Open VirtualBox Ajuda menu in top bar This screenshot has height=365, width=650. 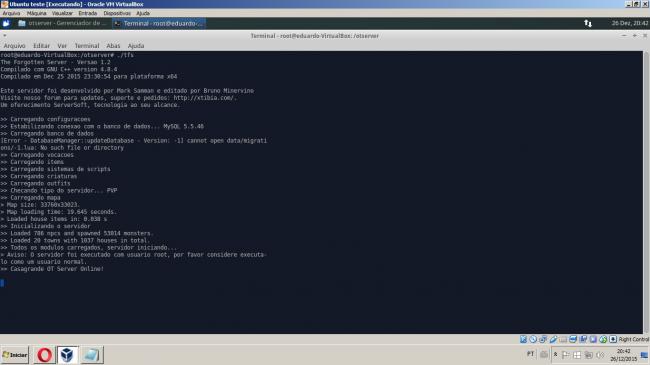tap(143, 13)
